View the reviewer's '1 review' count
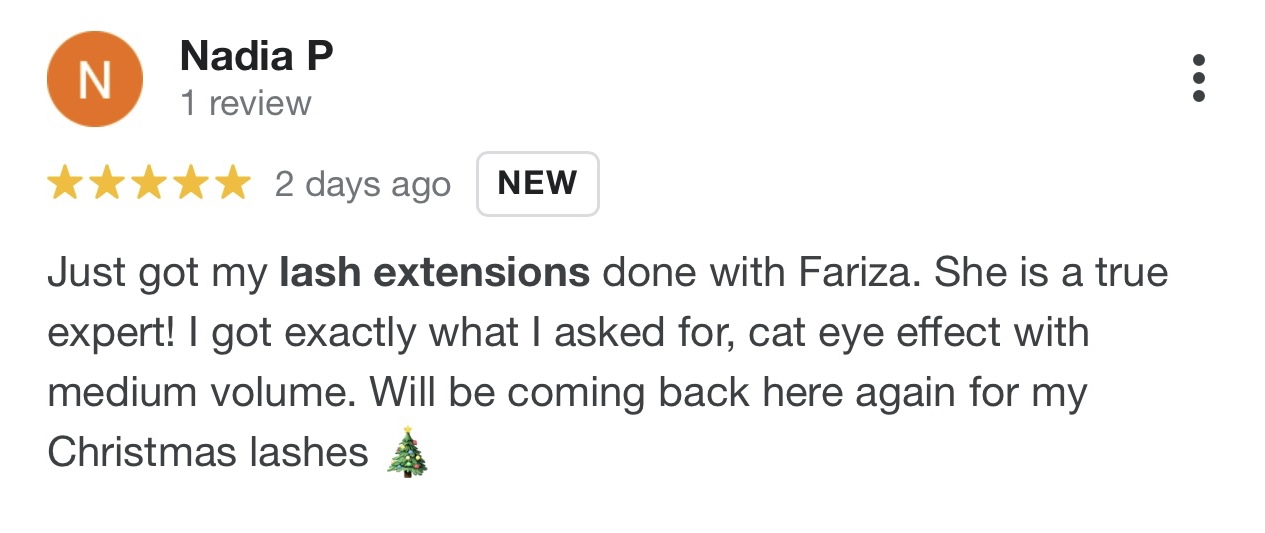 246,103
